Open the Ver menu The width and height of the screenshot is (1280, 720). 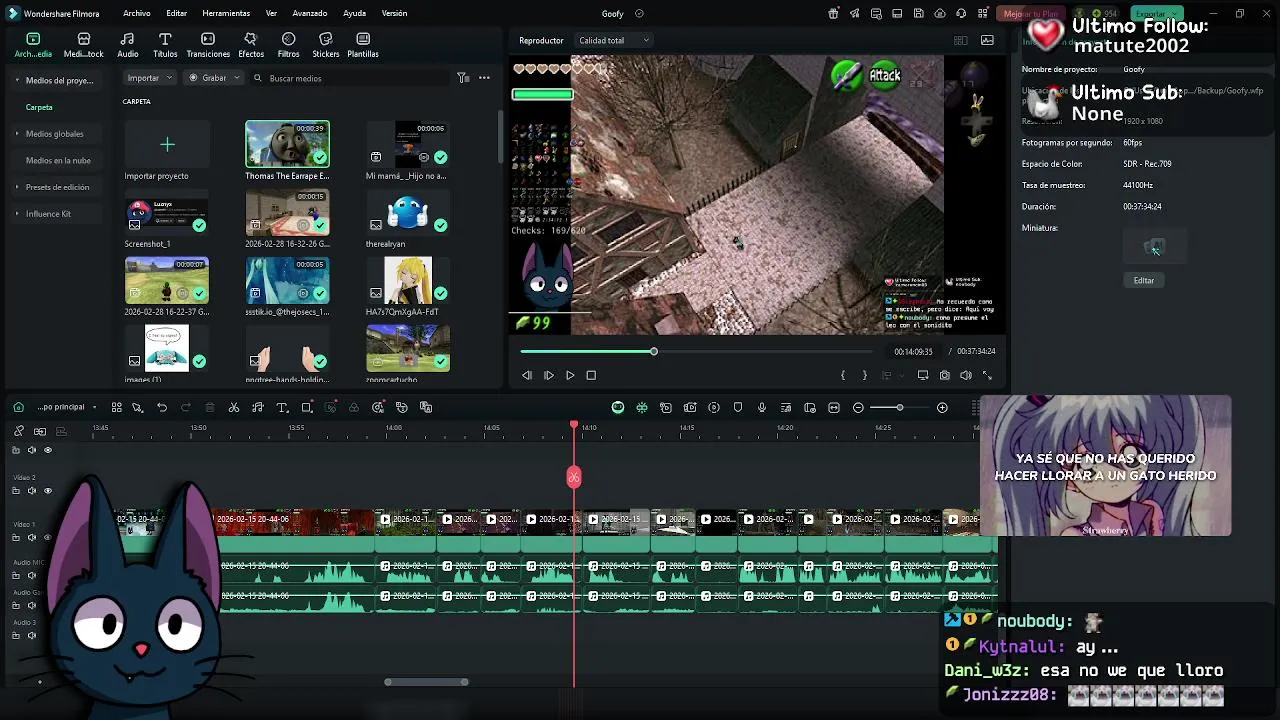coord(271,13)
